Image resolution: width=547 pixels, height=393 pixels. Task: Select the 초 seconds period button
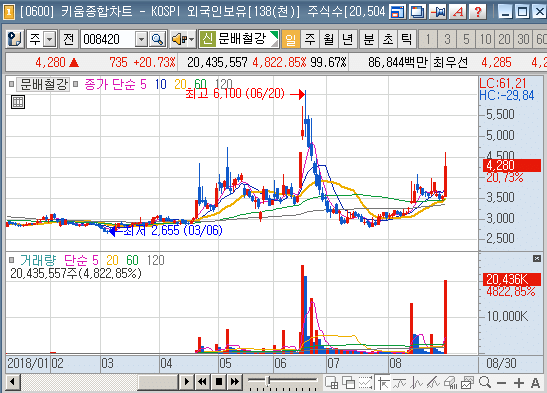[x=388, y=39]
